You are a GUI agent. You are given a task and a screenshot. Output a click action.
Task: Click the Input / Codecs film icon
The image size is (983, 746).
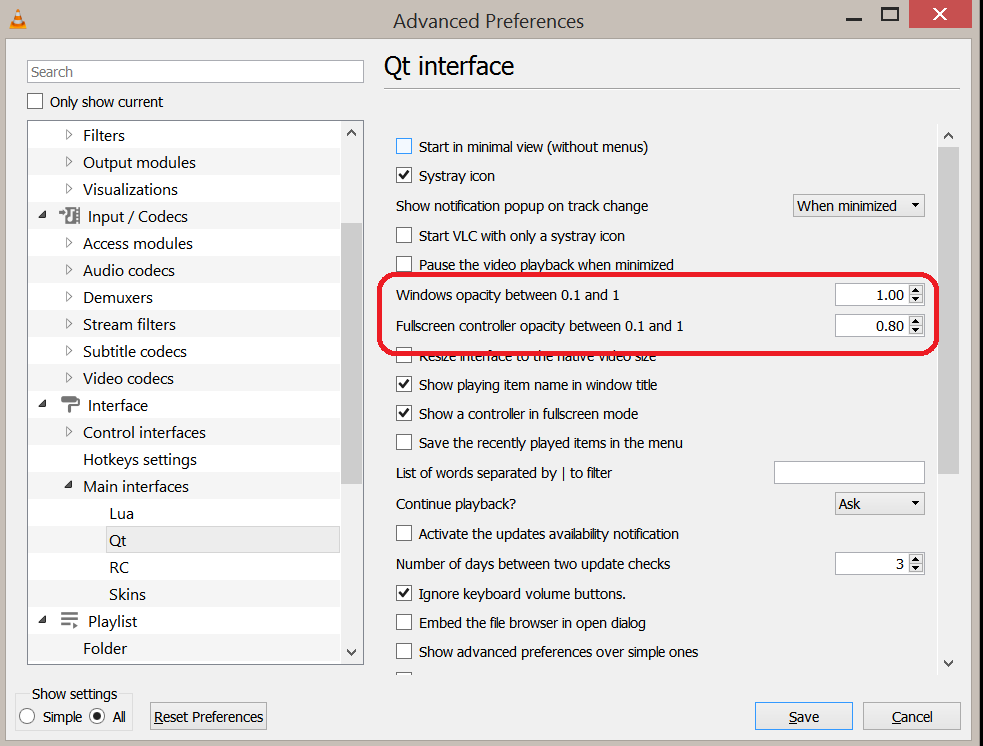pyautogui.click(x=69, y=216)
